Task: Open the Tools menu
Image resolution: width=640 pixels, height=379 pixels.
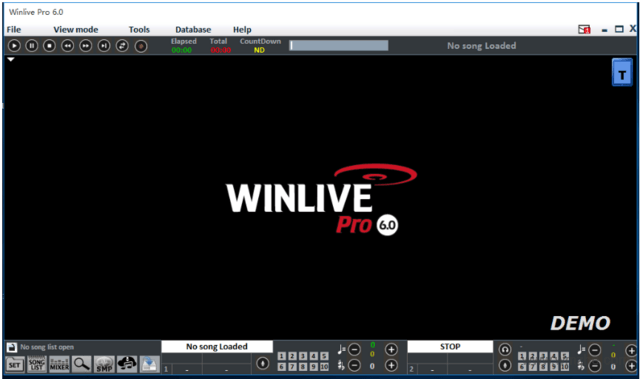Action: [x=139, y=29]
